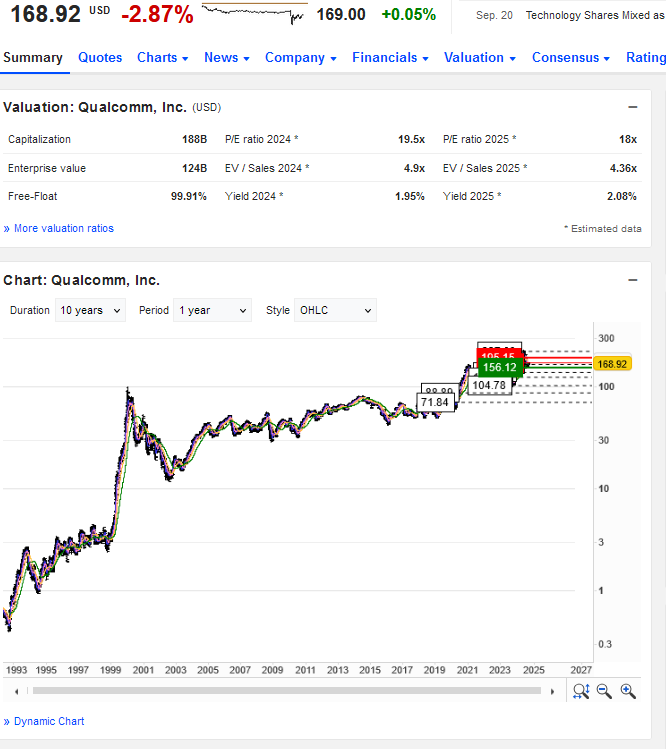Click the Sep. 20 news date
The image size is (666, 749).
click(x=494, y=15)
